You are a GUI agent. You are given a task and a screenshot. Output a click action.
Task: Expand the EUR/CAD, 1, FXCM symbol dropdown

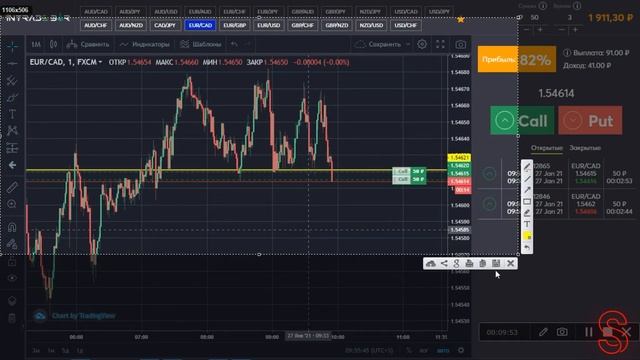point(66,62)
